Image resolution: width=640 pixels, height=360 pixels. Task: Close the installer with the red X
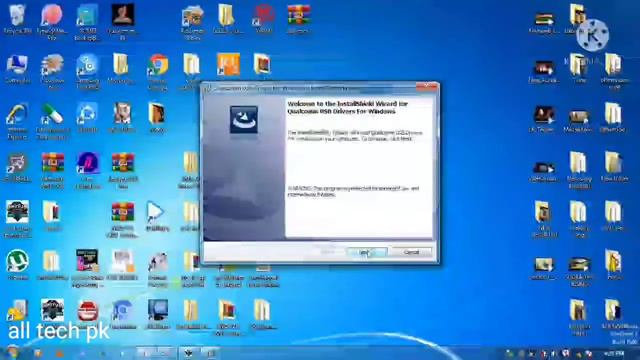point(427,86)
